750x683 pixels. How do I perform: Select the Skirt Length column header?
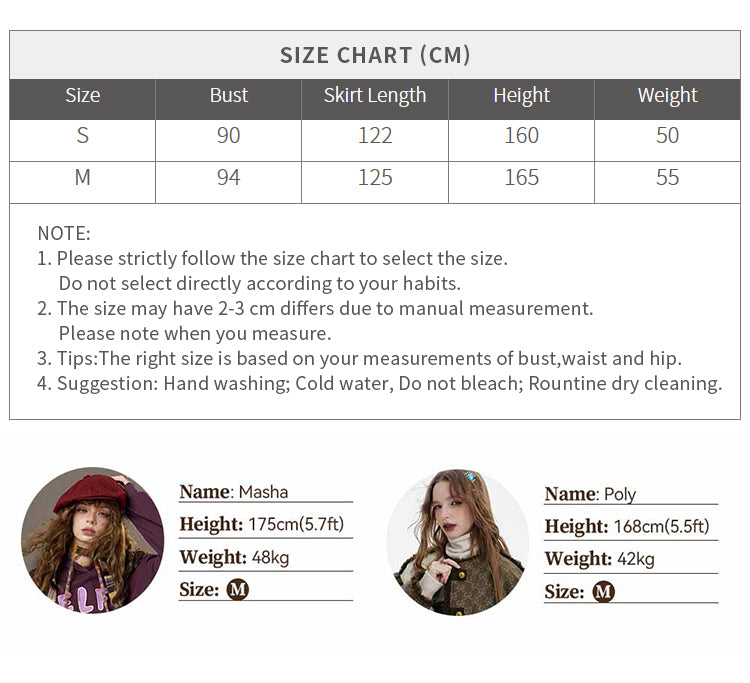[375, 95]
